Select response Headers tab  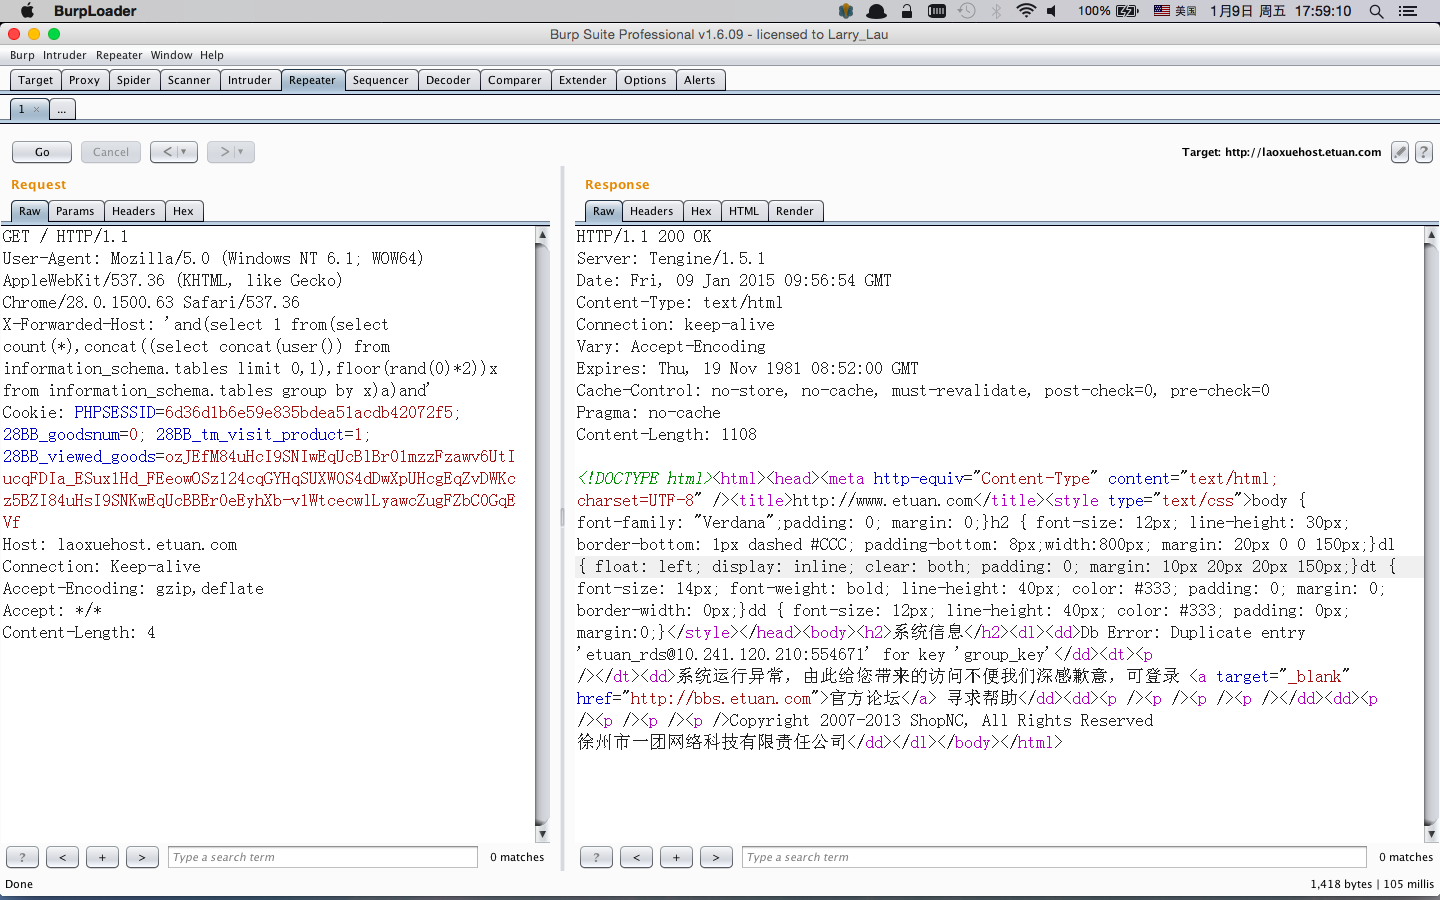652,211
